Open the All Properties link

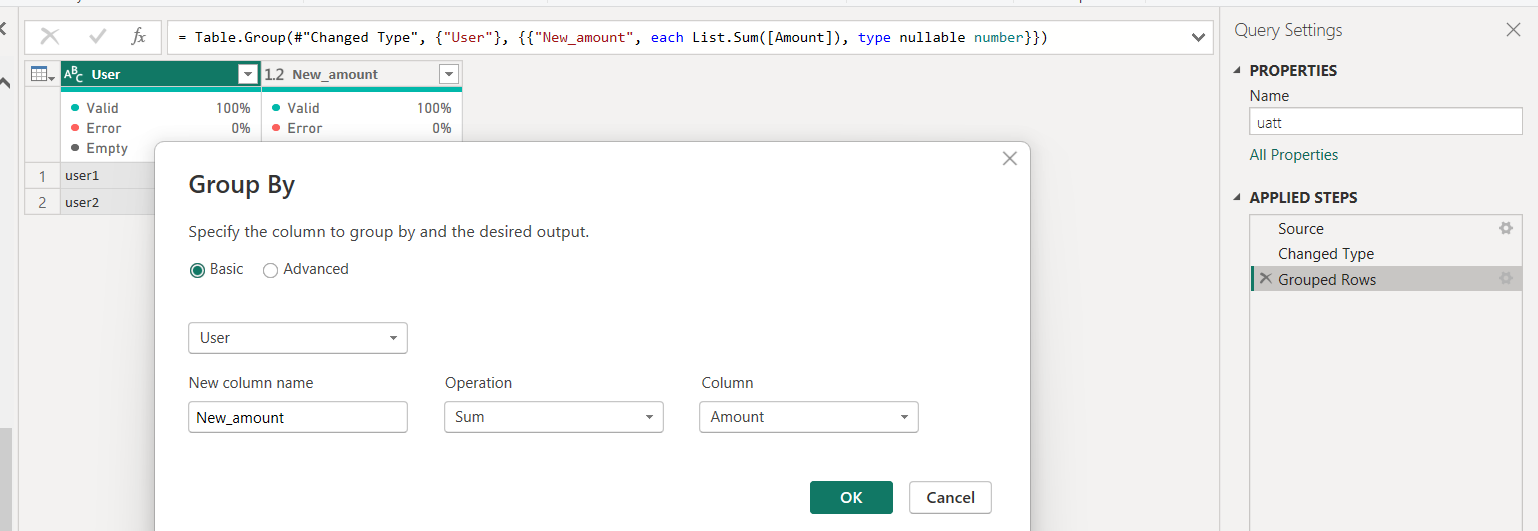tap(1293, 155)
